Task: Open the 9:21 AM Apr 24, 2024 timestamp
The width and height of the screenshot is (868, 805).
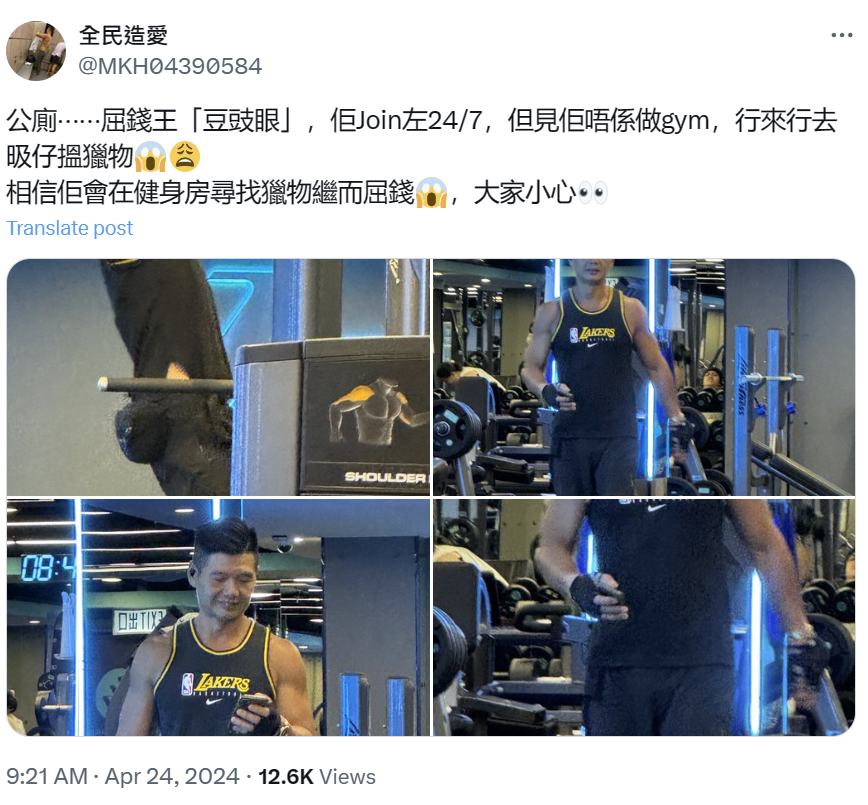Action: (123, 776)
